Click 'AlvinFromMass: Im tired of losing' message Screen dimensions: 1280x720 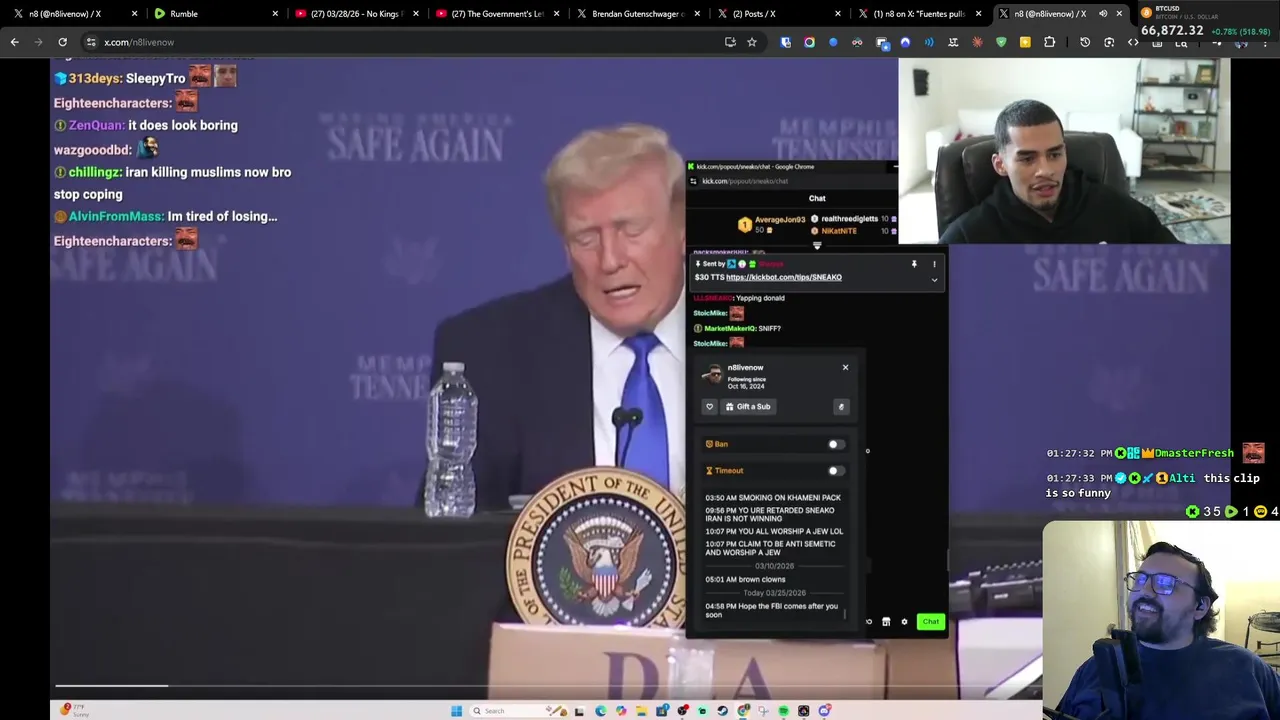(166, 216)
